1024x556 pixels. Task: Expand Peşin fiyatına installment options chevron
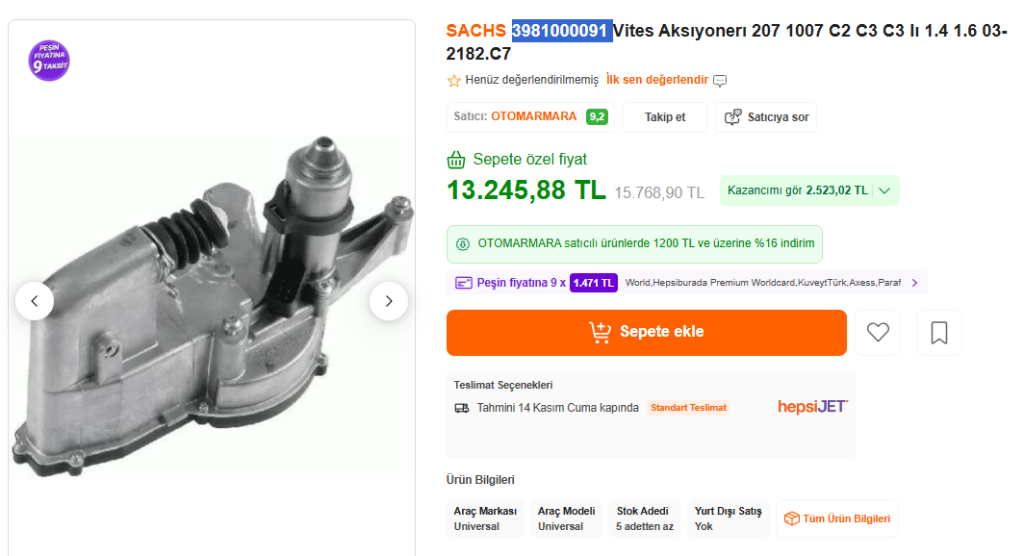click(913, 283)
